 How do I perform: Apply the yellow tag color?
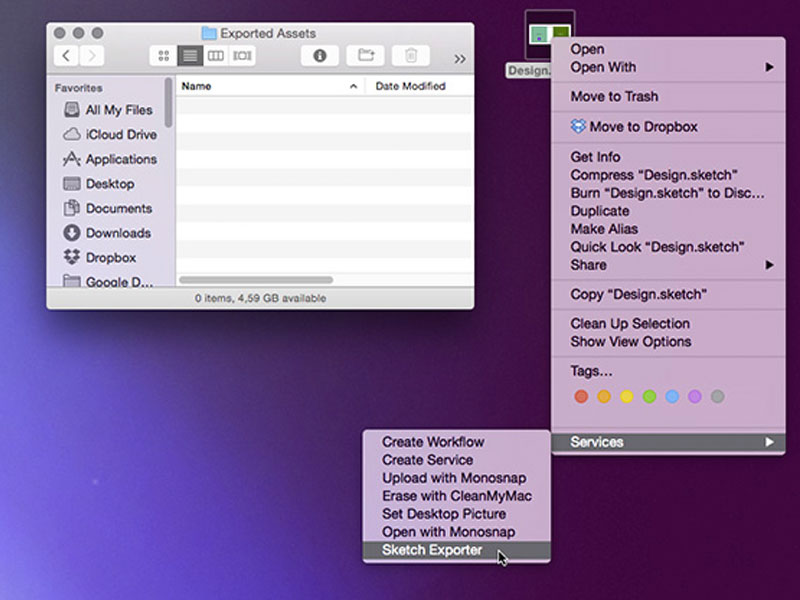coord(627,396)
